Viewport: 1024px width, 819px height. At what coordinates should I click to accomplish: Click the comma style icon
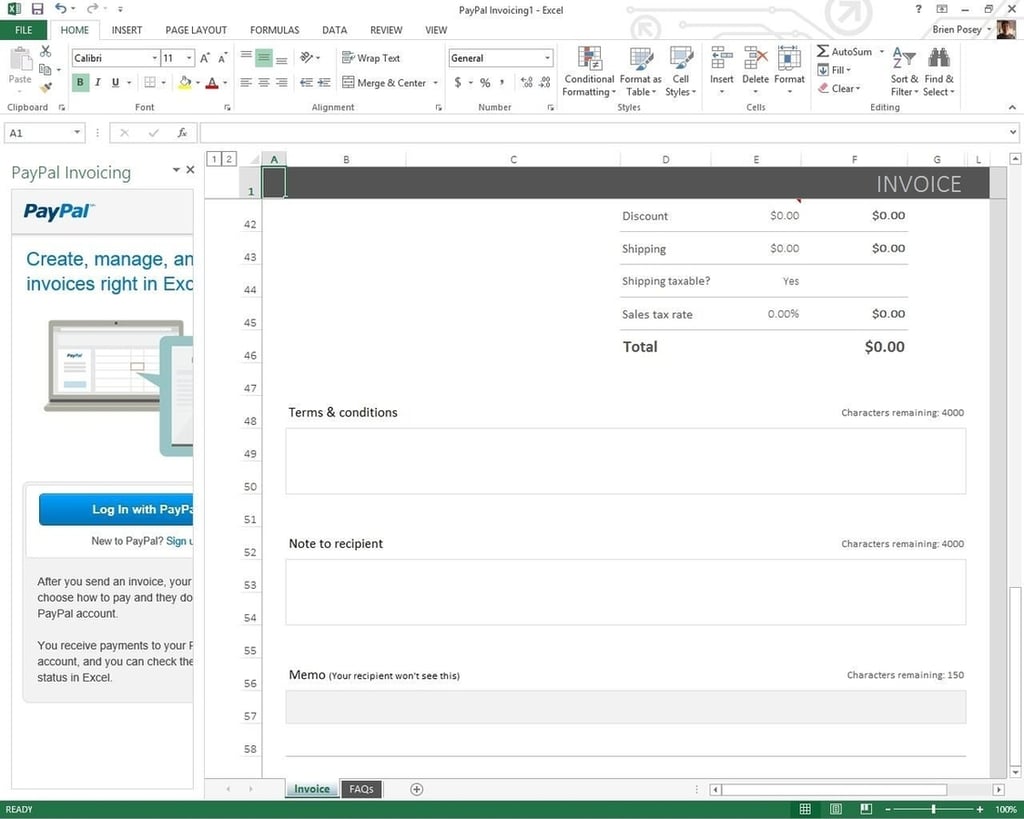pos(502,82)
